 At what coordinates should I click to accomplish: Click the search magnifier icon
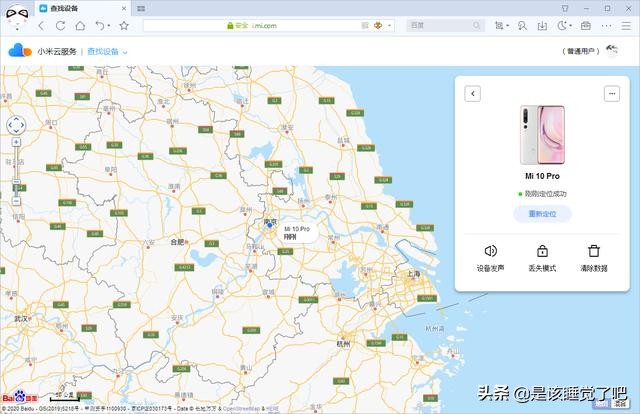click(x=477, y=25)
